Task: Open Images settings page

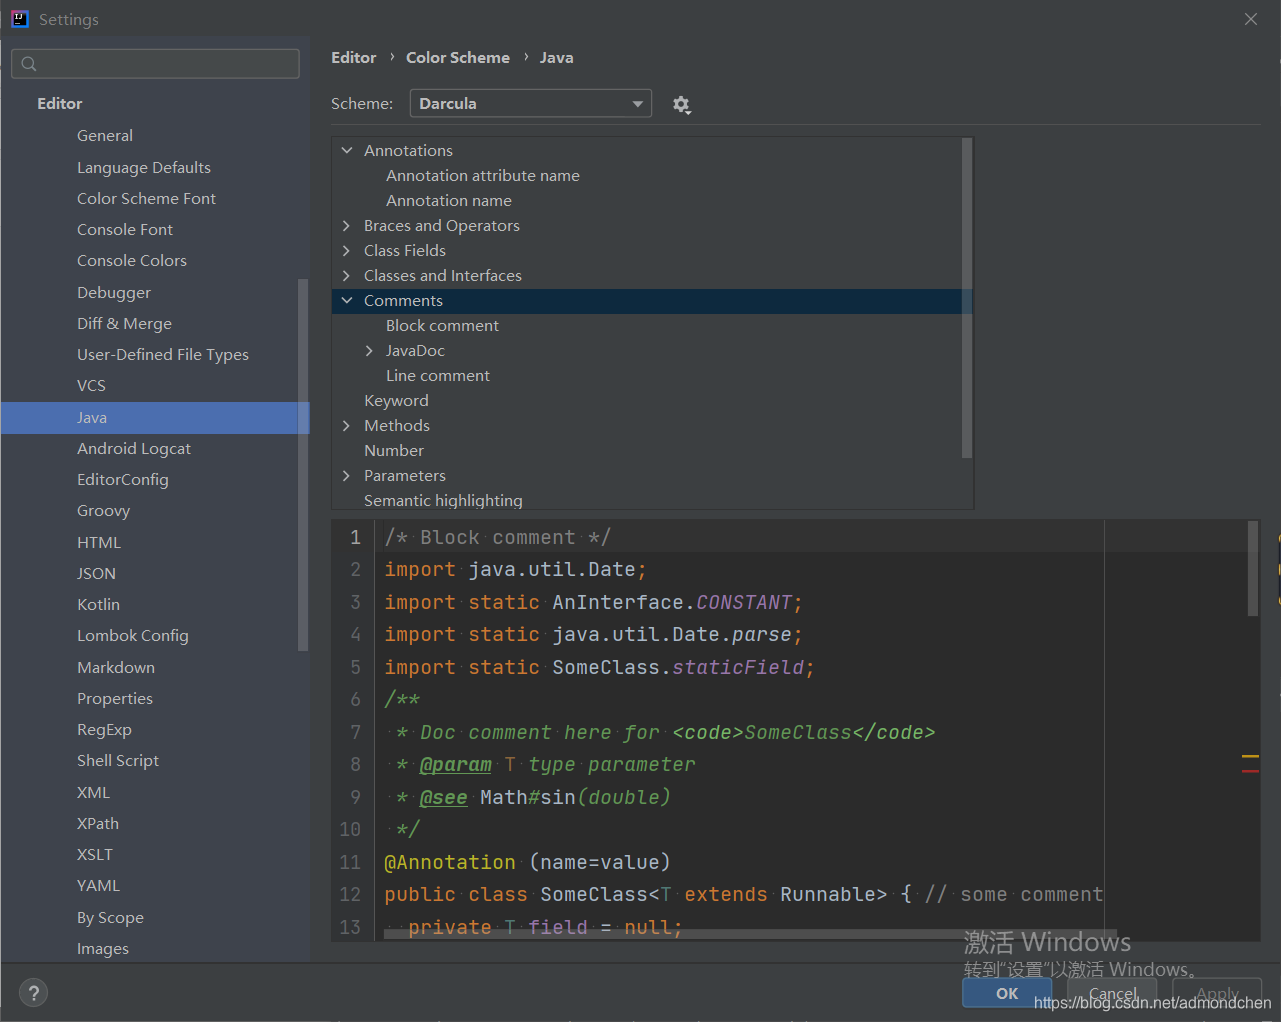Action: coord(103,948)
